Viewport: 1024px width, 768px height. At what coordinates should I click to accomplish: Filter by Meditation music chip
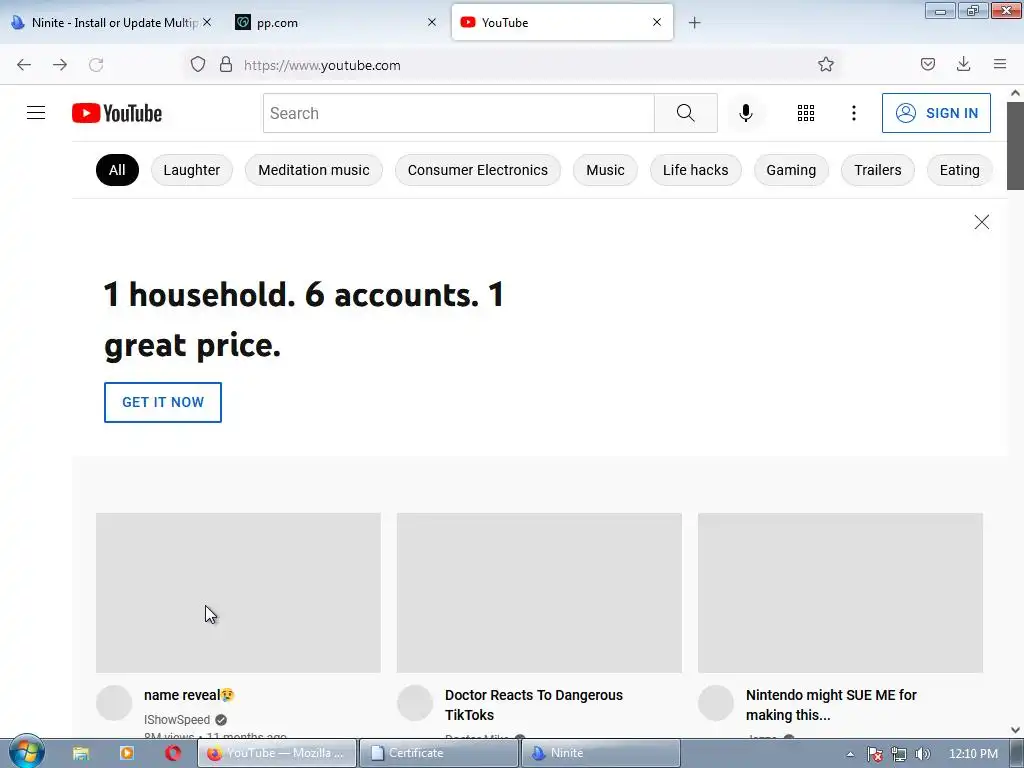pos(313,170)
